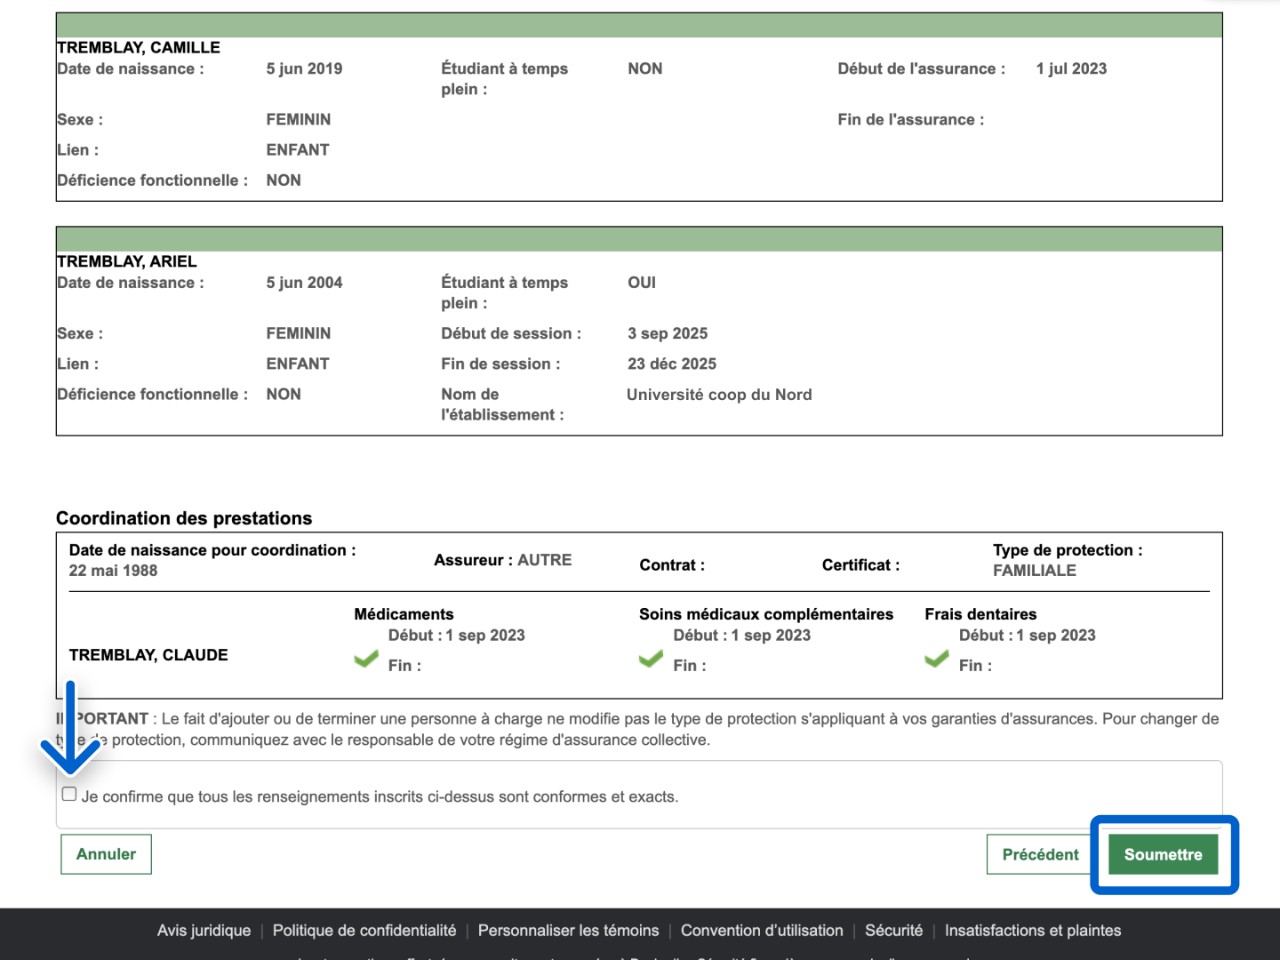Select Personnaliser les témoins in footer

(x=568, y=931)
